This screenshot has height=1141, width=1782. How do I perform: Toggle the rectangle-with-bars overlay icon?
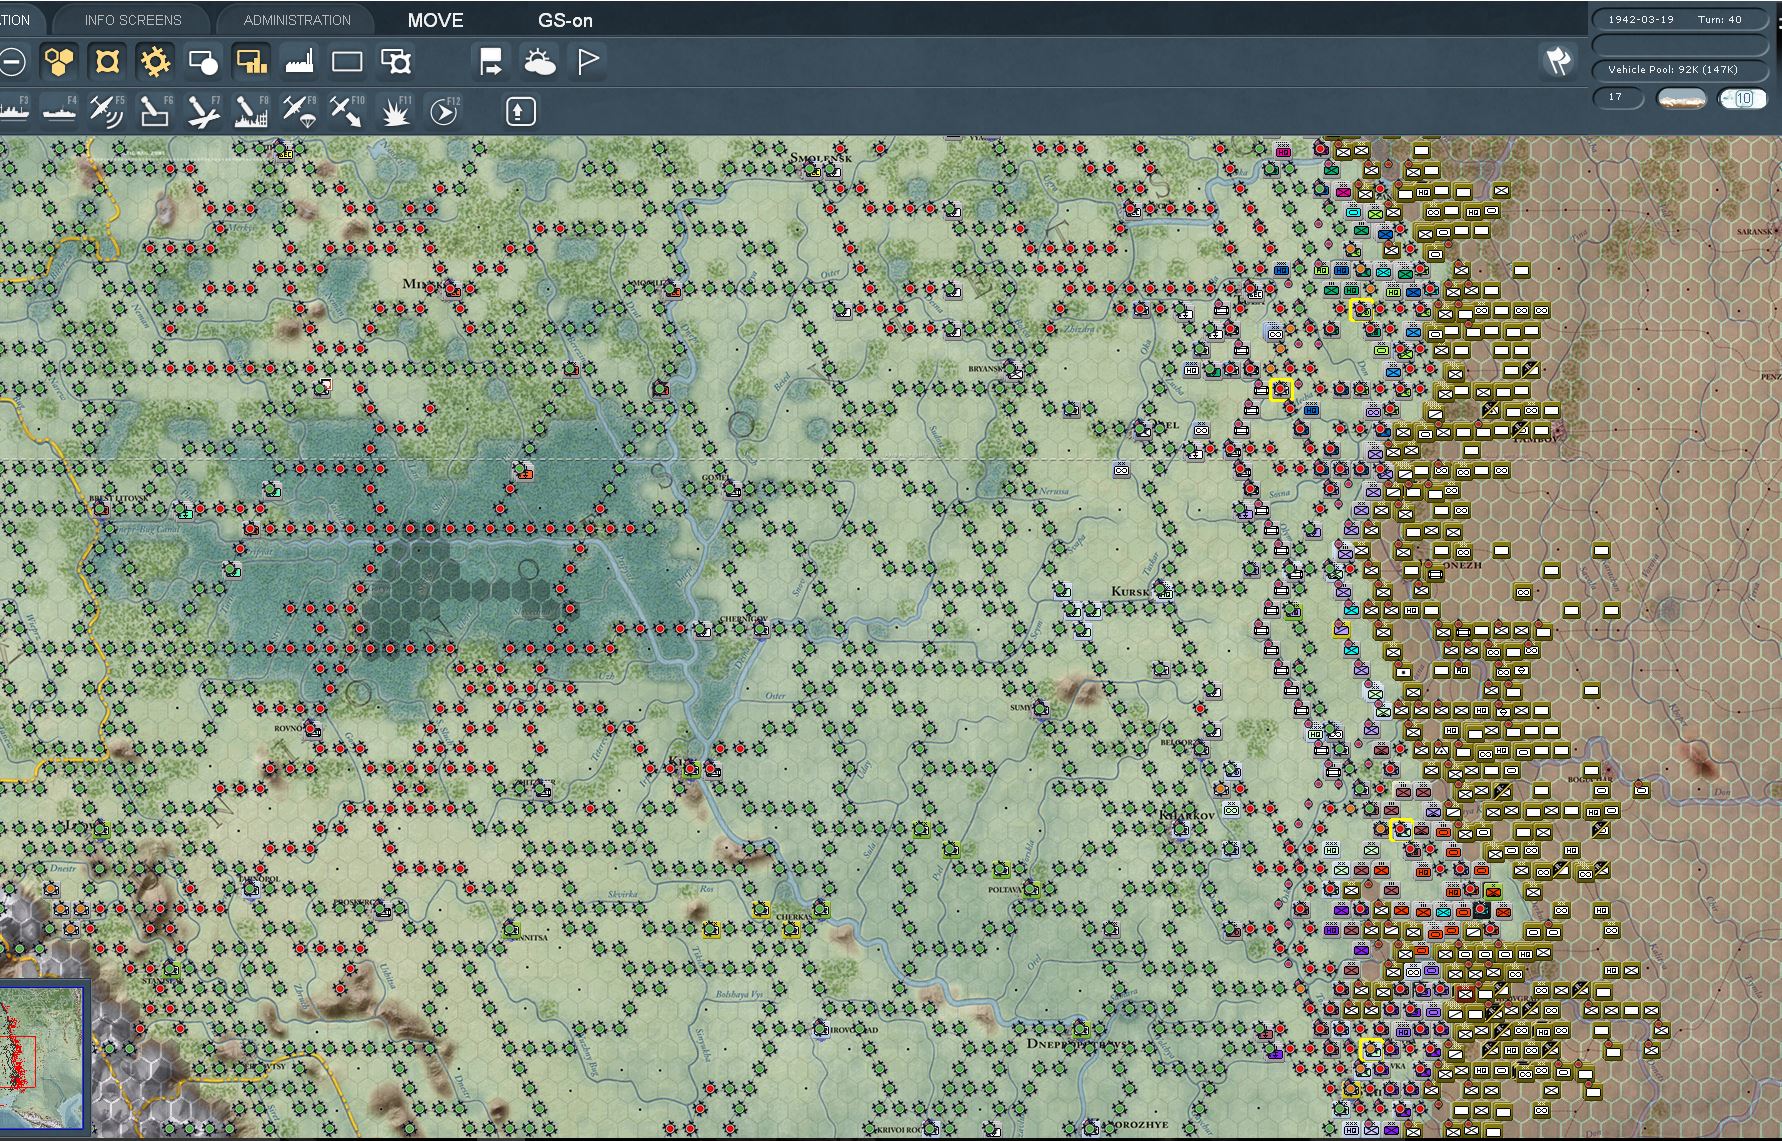tap(251, 62)
